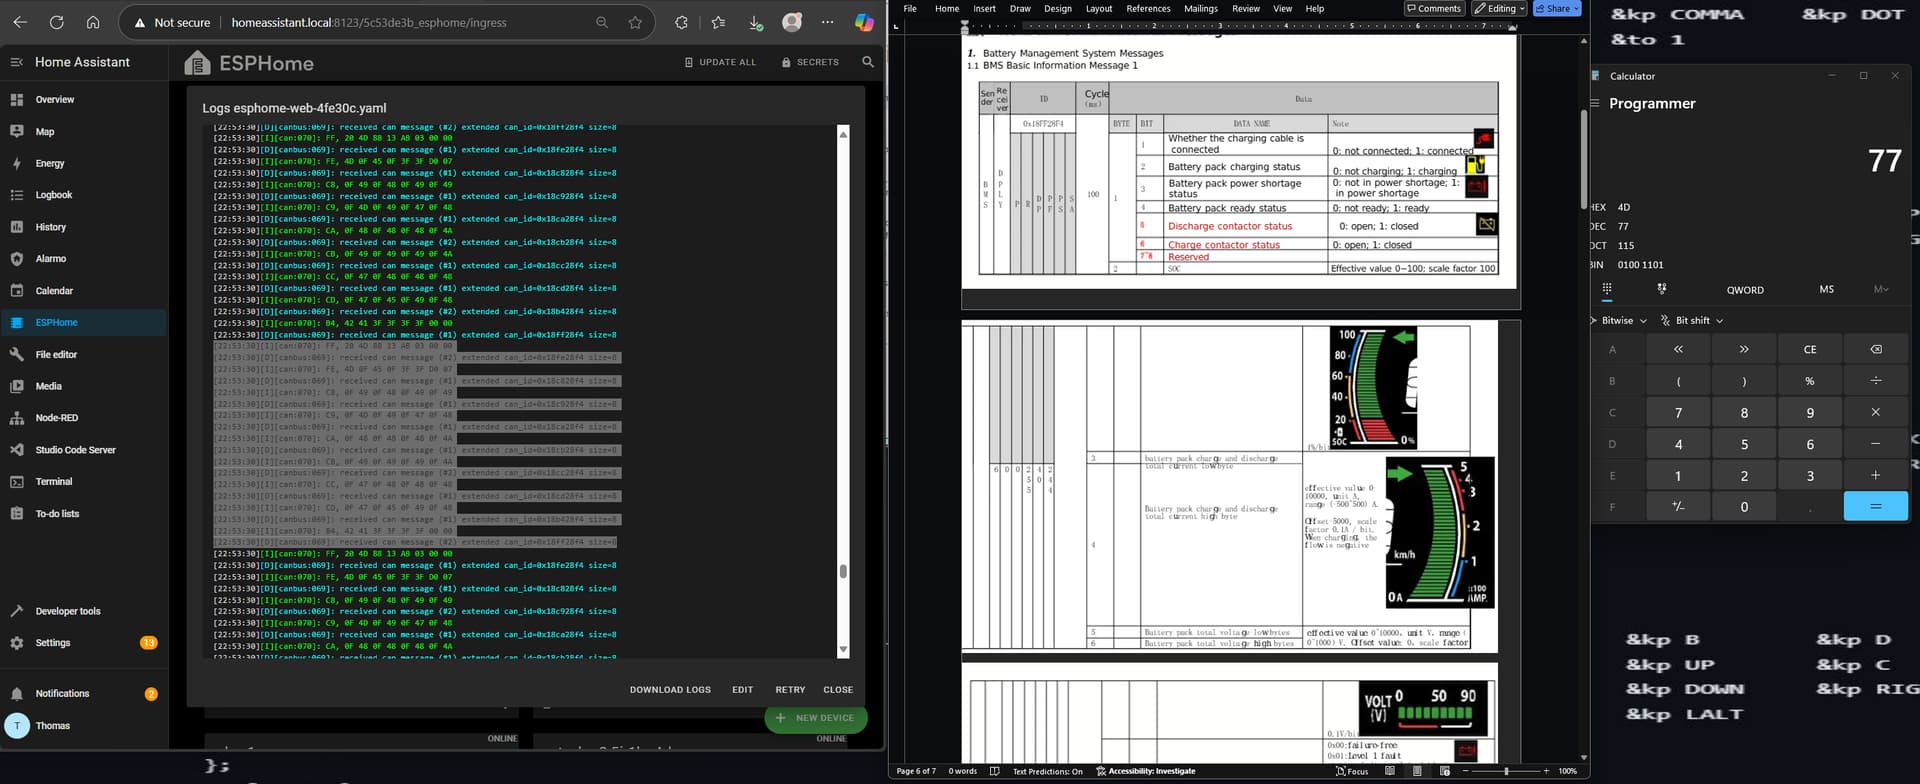Open the Editing mode dropdown in Word

(x=1499, y=9)
